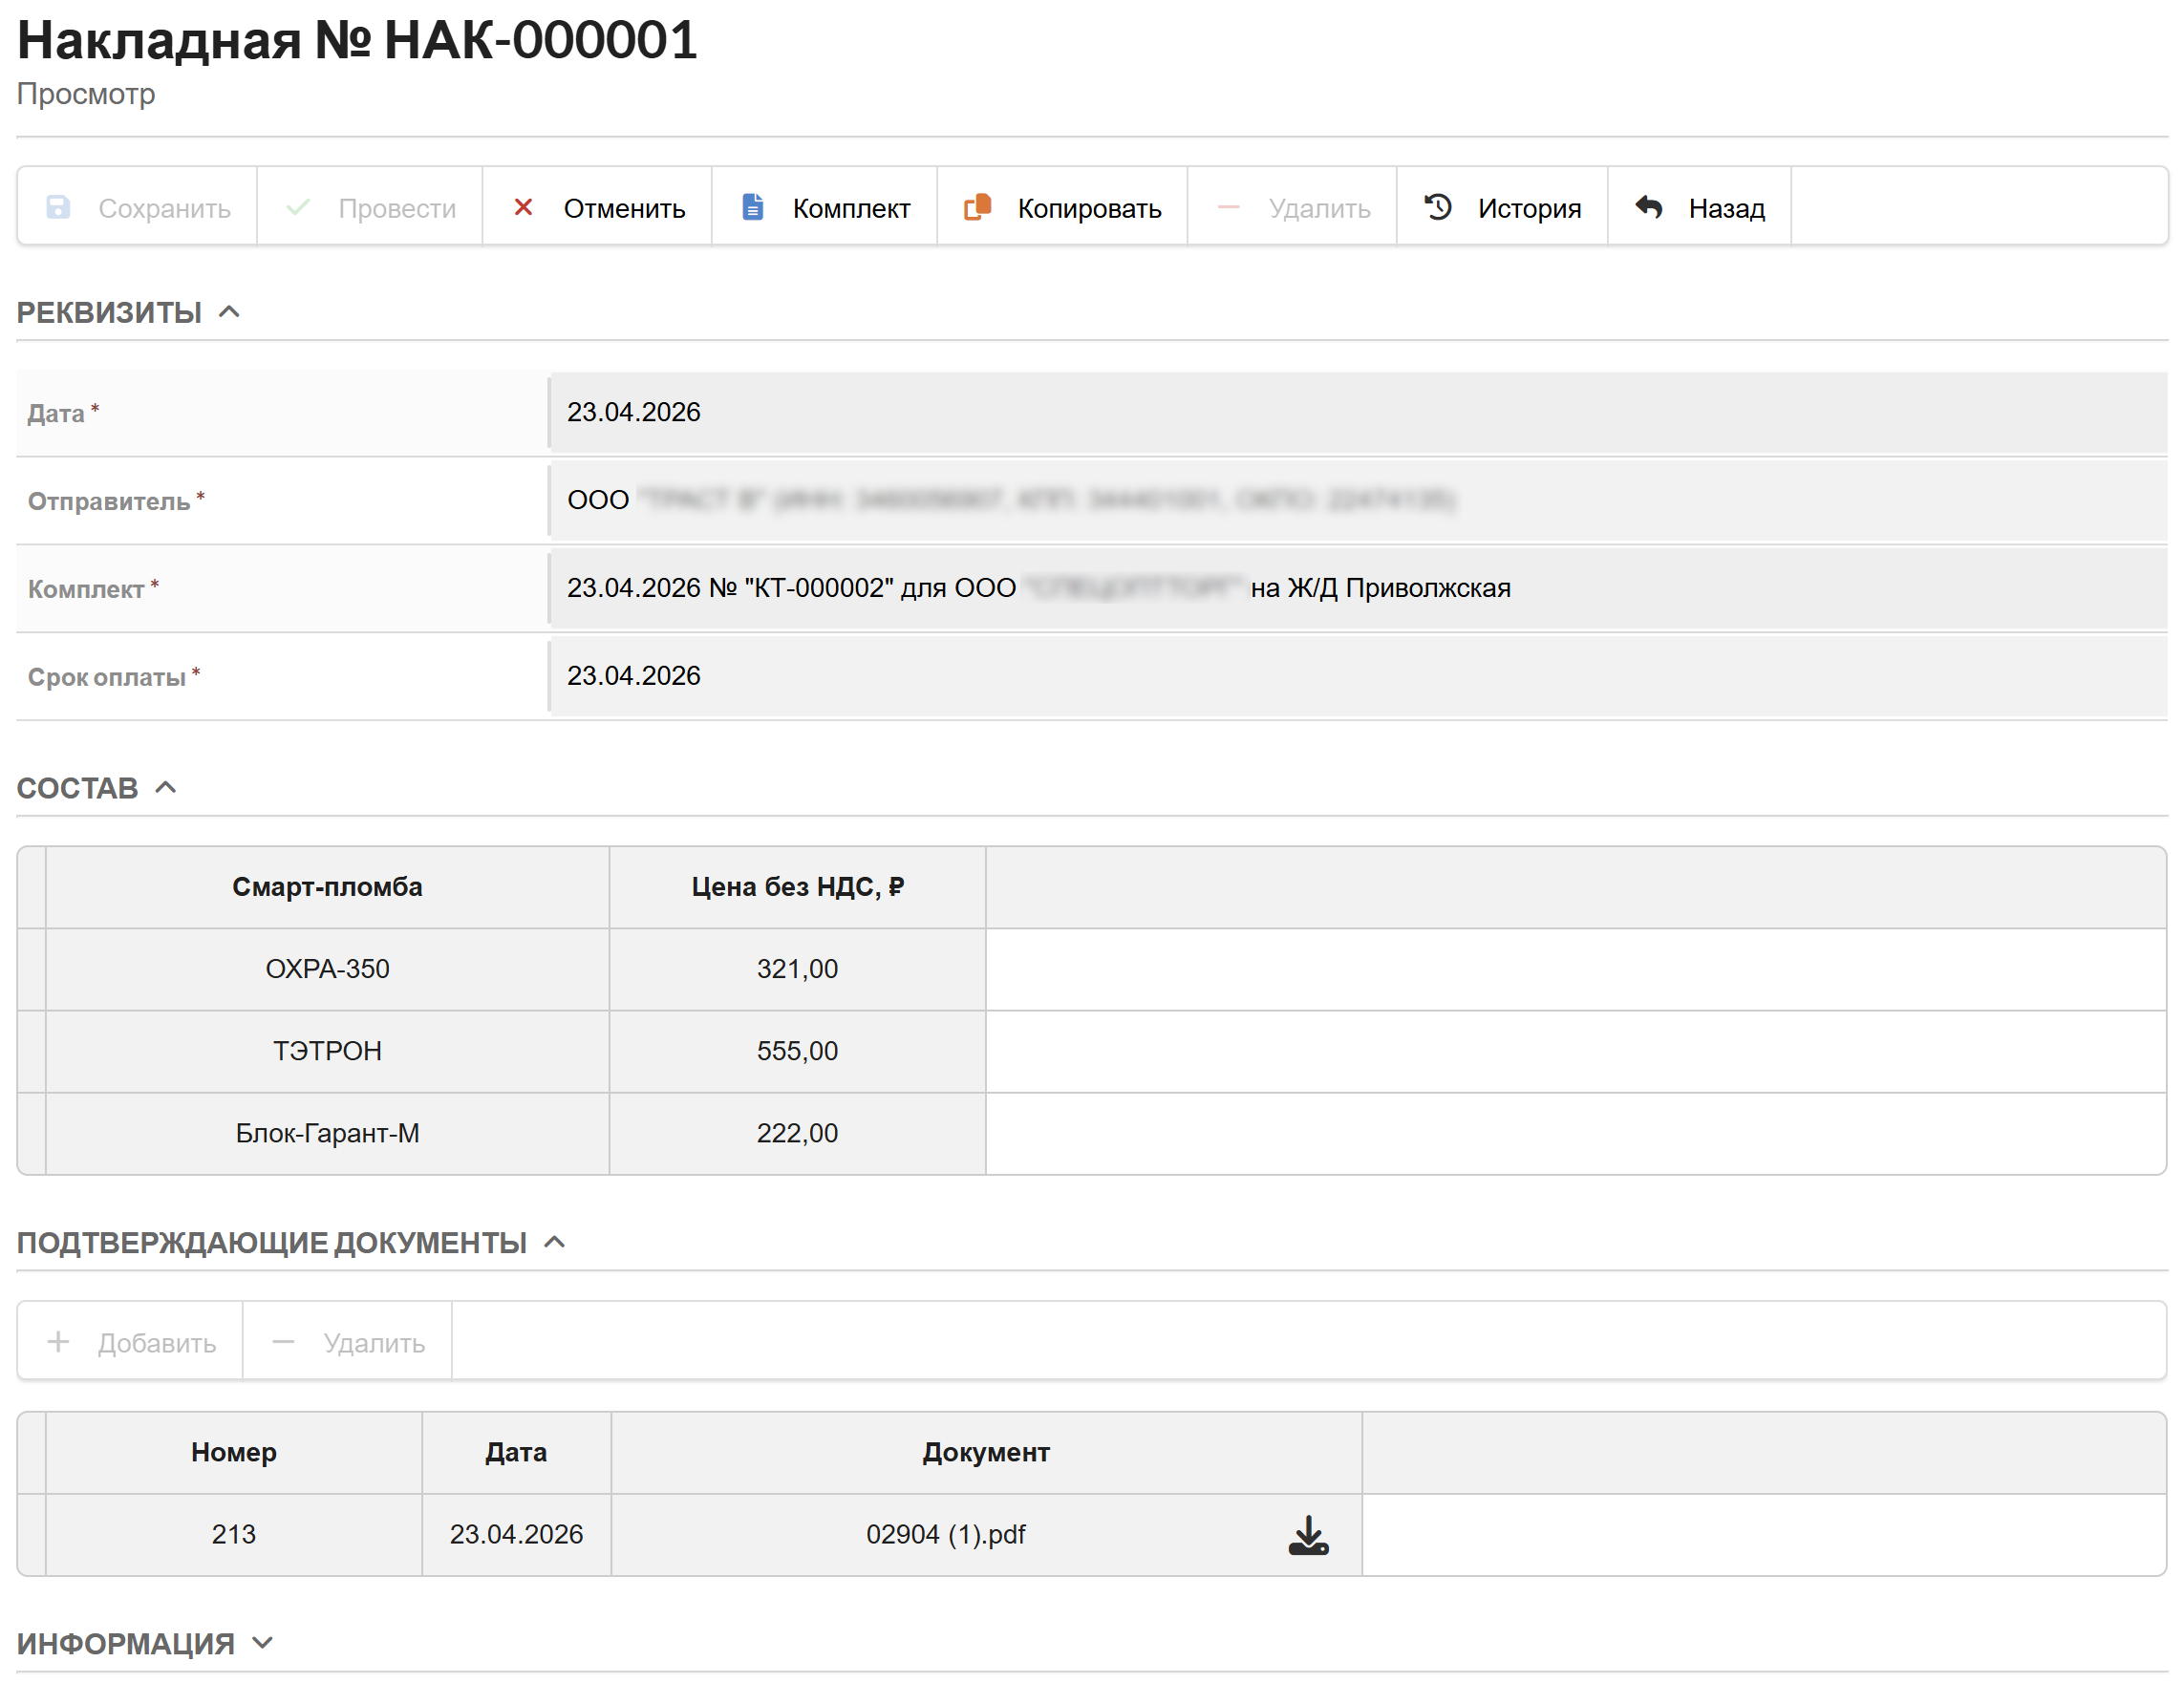This screenshot has height=1683, width=2184.
Task: Click the price 321,00 cell
Action: [x=797, y=969]
